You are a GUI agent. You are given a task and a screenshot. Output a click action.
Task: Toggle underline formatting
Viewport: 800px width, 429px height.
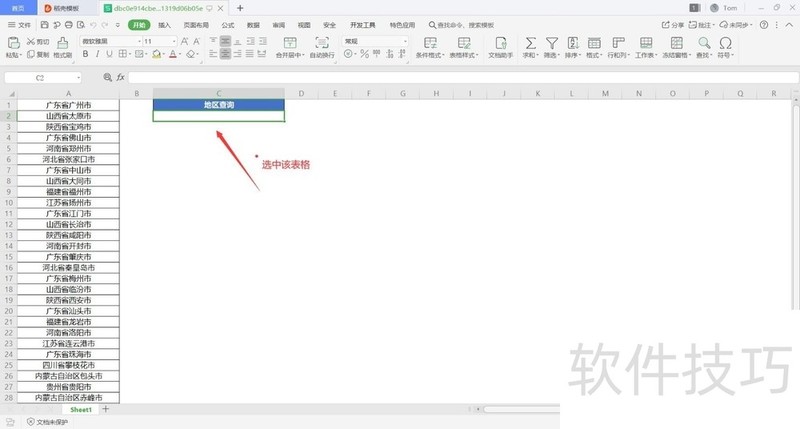click(110, 54)
